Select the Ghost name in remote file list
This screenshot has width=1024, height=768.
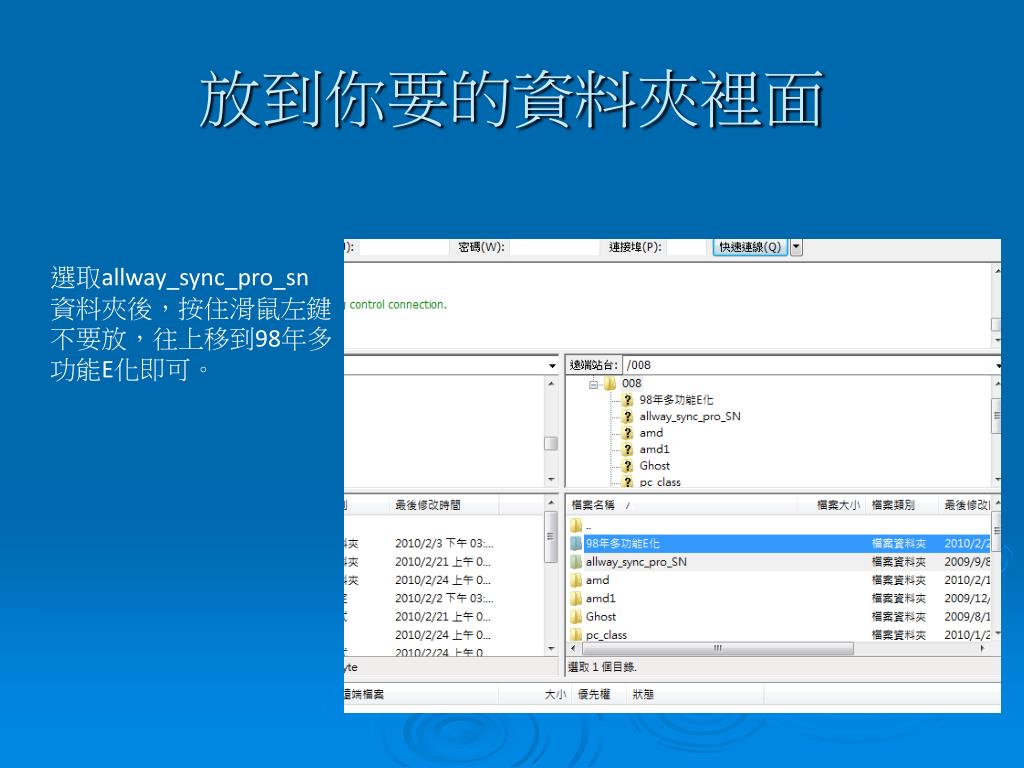601,616
